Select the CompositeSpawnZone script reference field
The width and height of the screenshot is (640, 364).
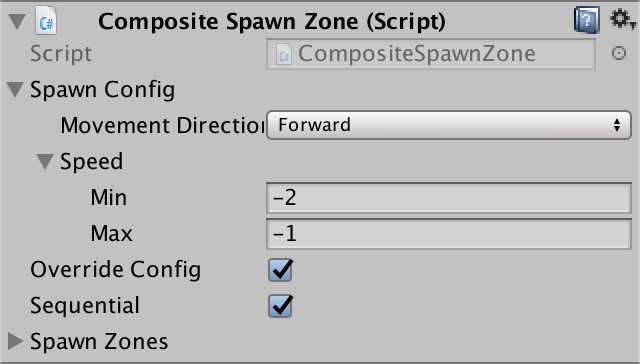(x=431, y=54)
